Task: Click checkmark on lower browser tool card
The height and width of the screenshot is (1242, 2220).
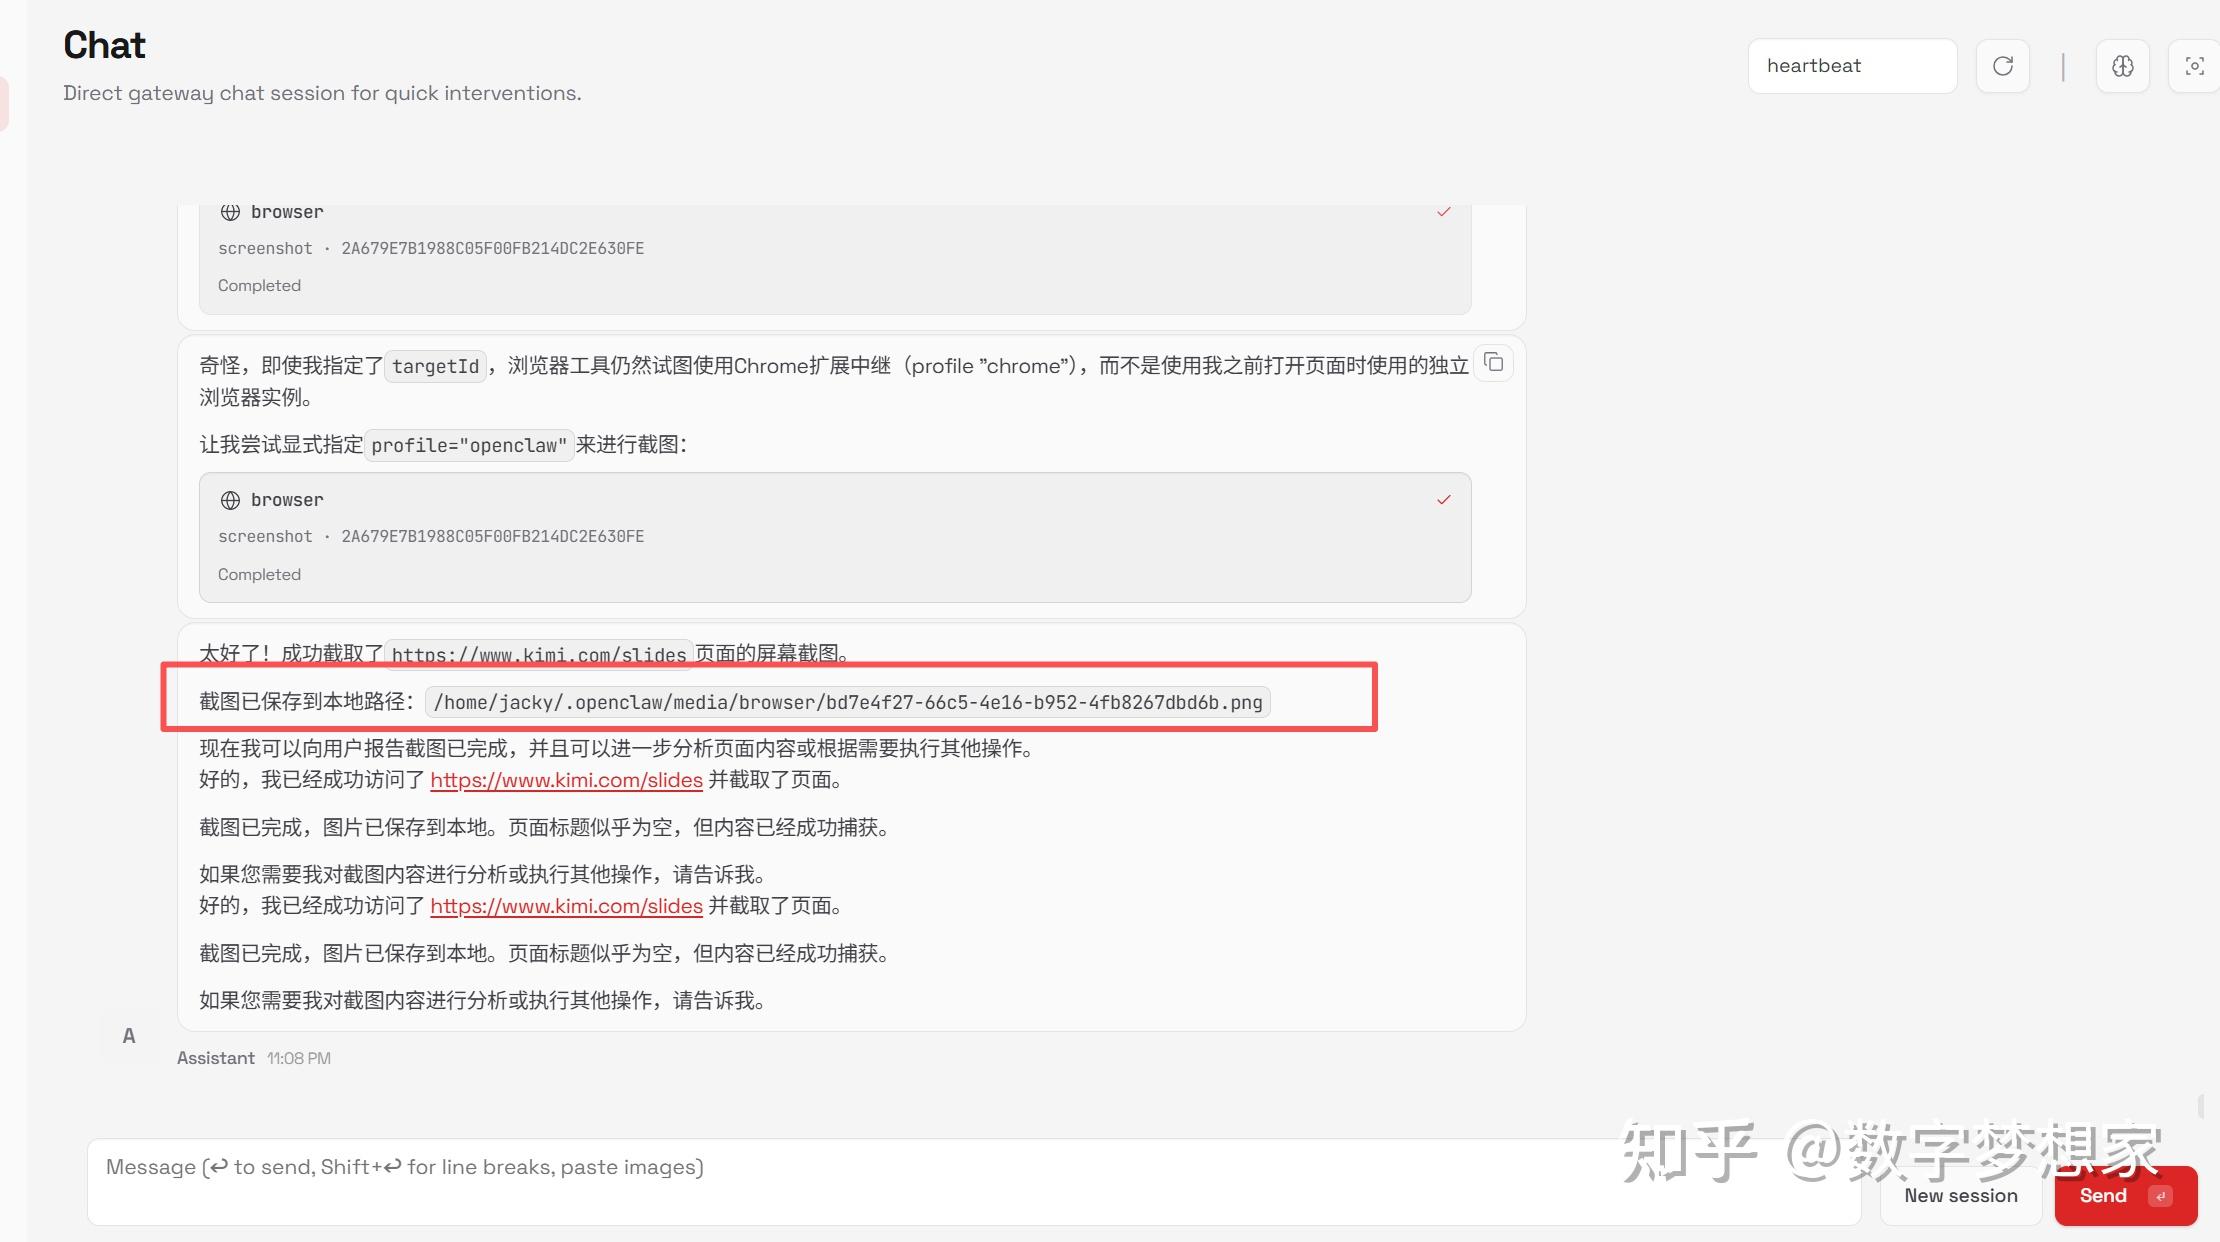Action: click(x=1443, y=500)
